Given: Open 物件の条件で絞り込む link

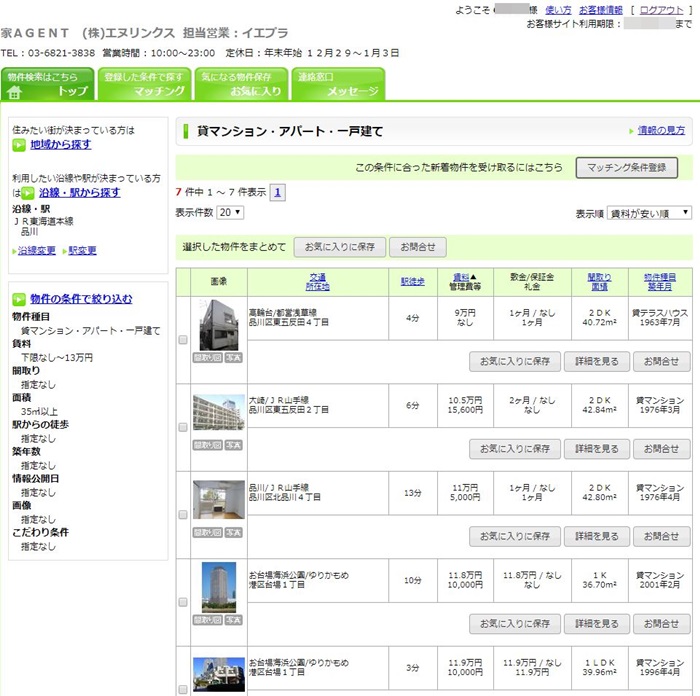Looking at the screenshot, I should tap(81, 299).
